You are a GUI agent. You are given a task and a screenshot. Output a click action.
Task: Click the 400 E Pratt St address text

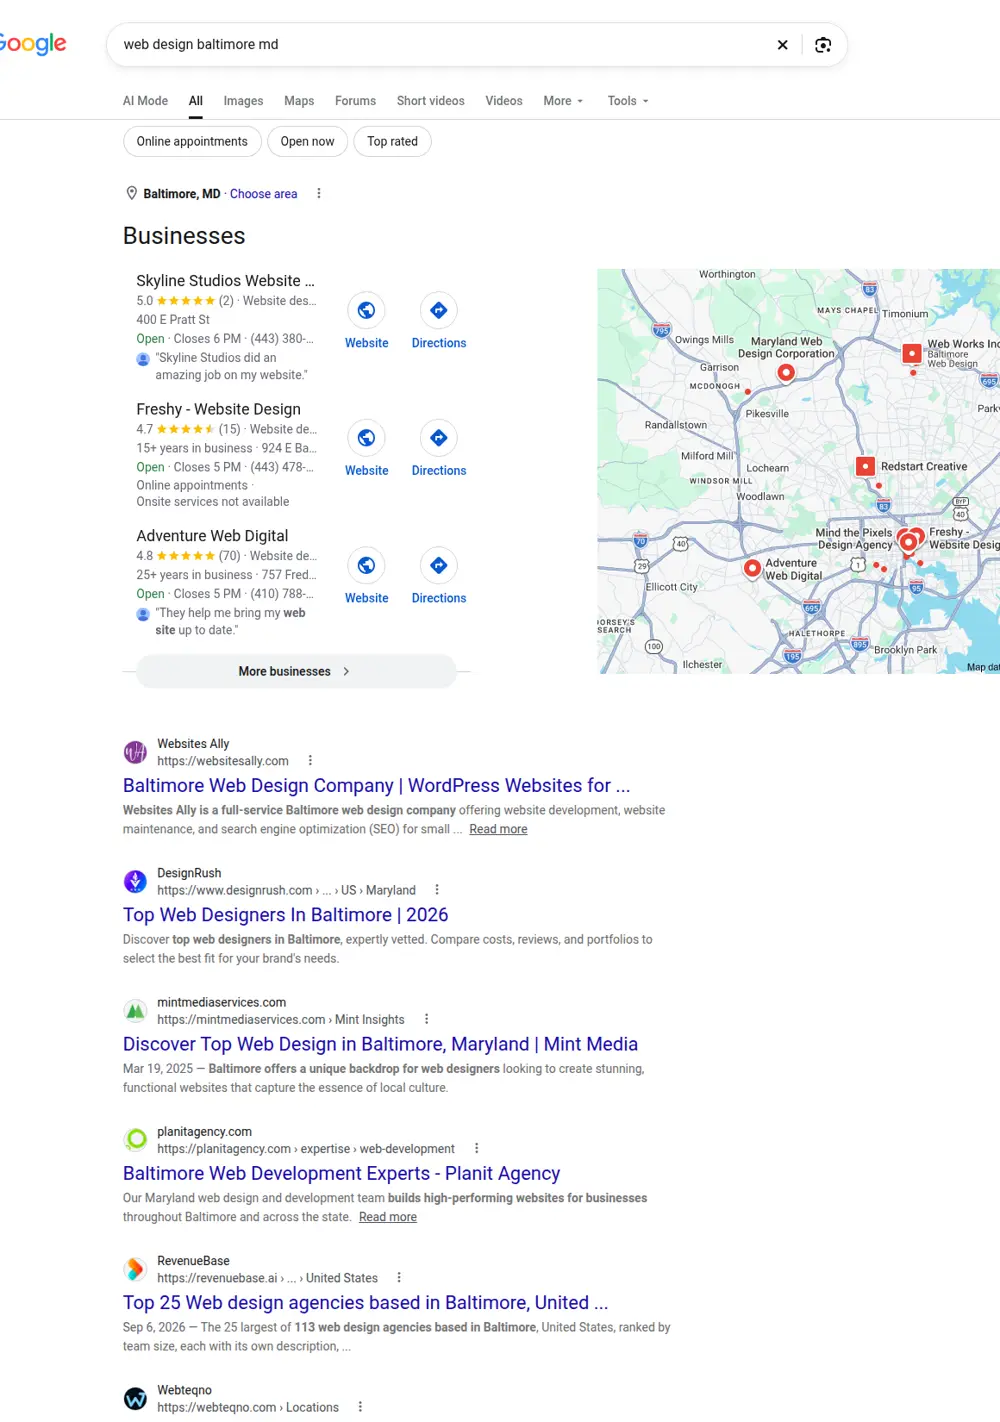click(x=173, y=320)
